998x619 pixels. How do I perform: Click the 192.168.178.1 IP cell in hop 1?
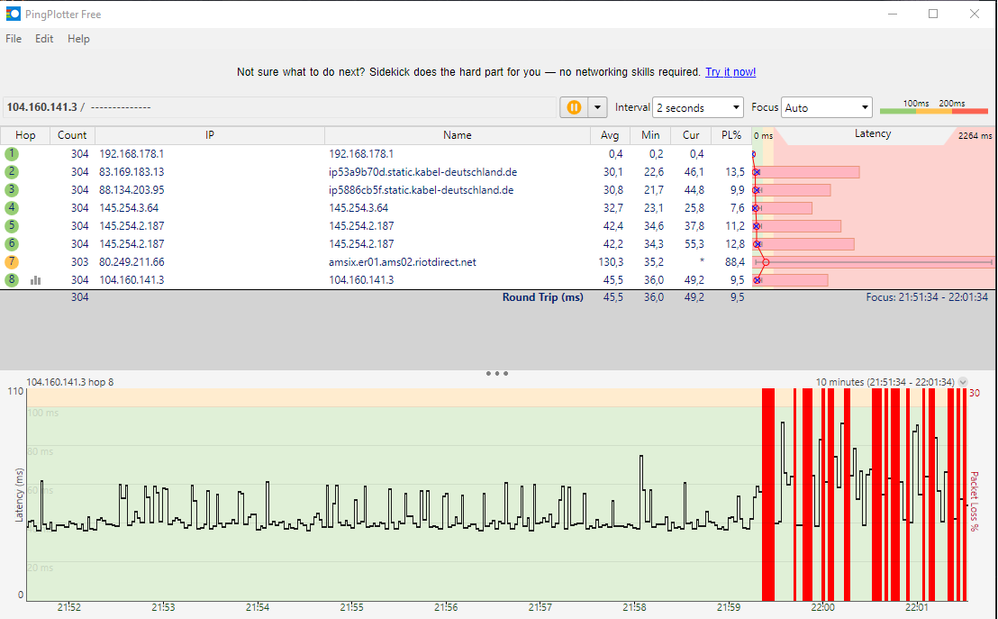tap(132, 154)
